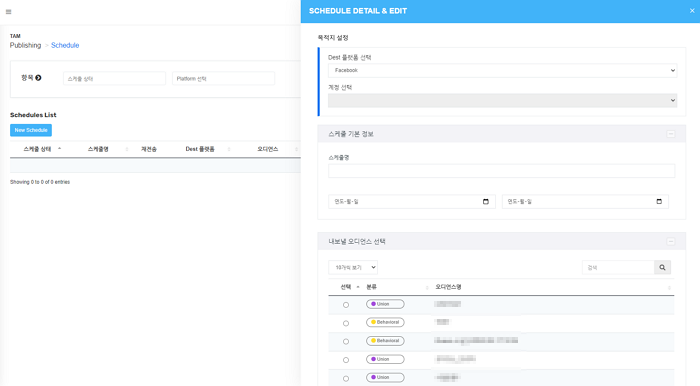The height and width of the screenshot is (386, 700).
Task: Click the end date input field
Action: [585, 202]
